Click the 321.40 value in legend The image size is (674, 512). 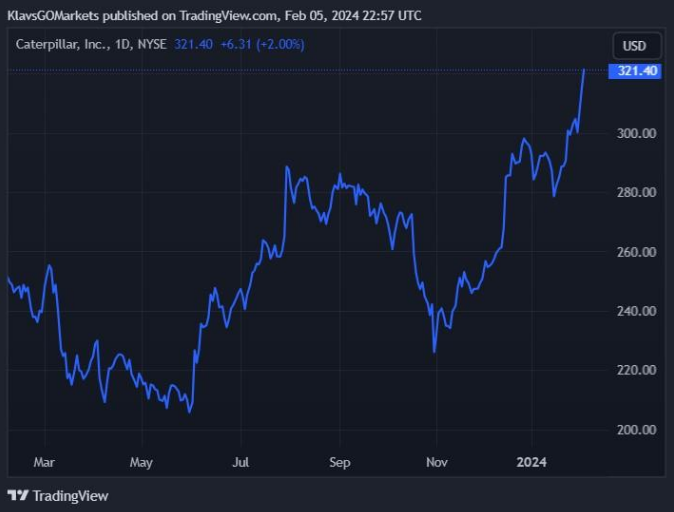pyautogui.click(x=193, y=44)
